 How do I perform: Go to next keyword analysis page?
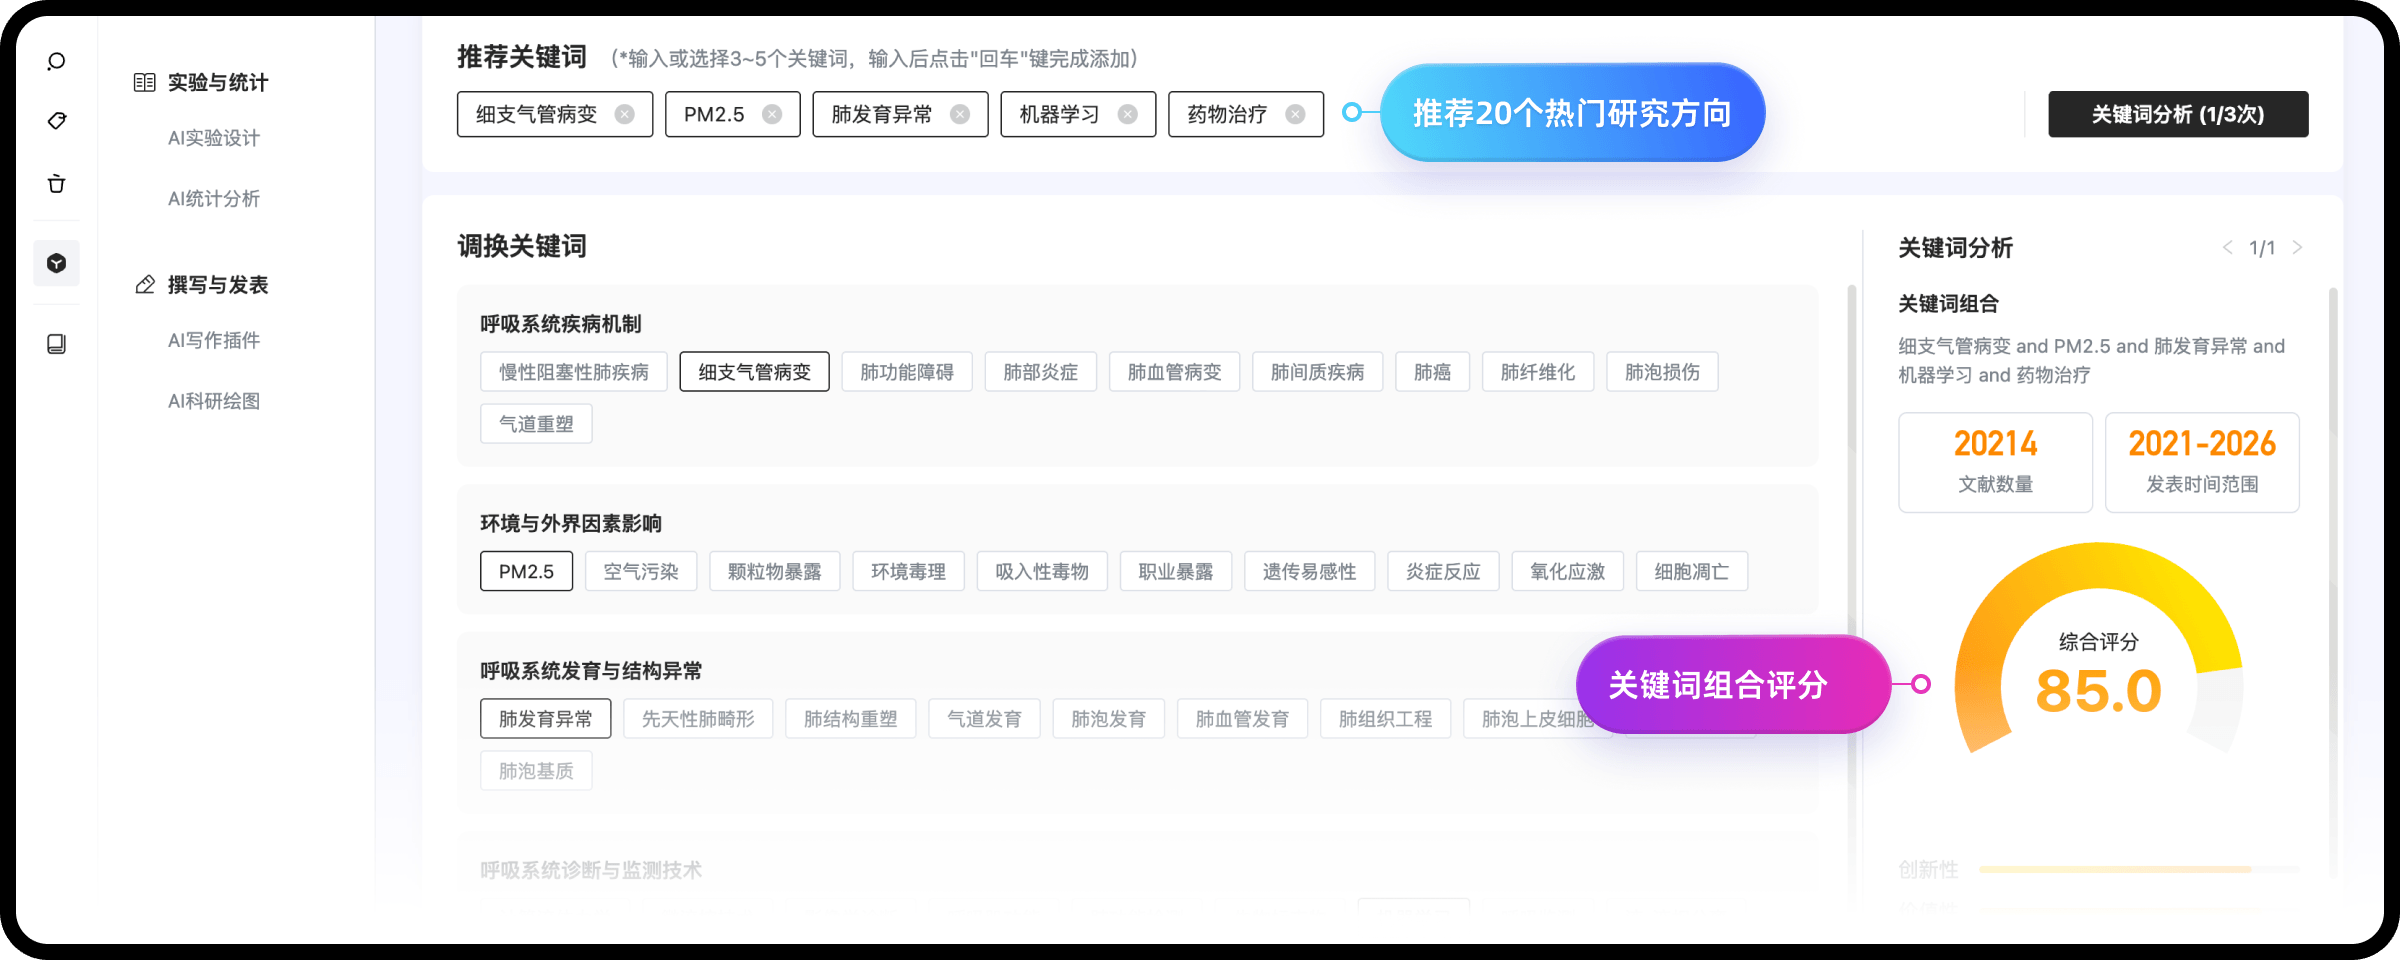point(2297,248)
